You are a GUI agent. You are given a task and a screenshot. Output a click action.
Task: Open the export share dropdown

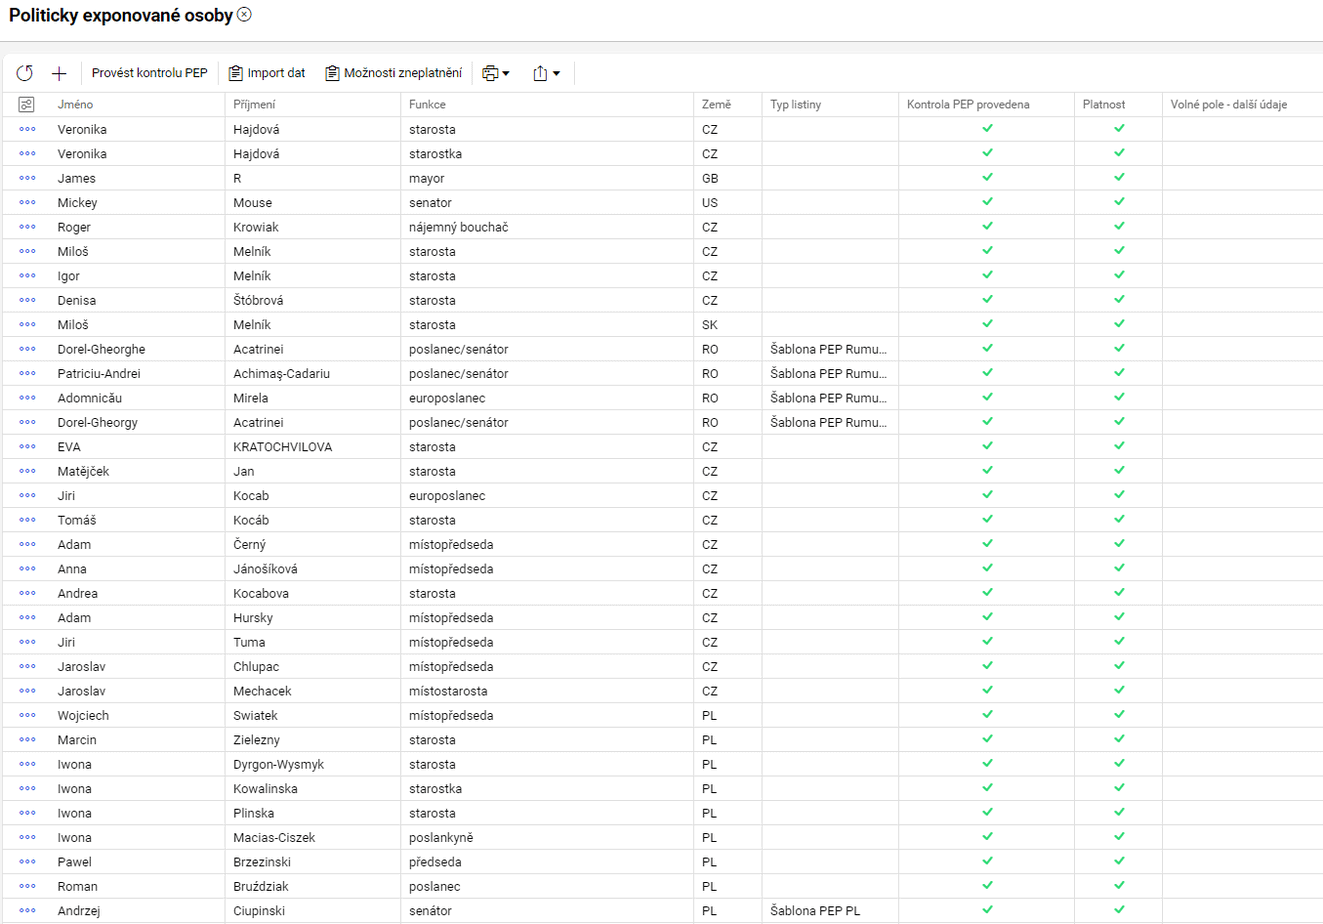[x=547, y=73]
